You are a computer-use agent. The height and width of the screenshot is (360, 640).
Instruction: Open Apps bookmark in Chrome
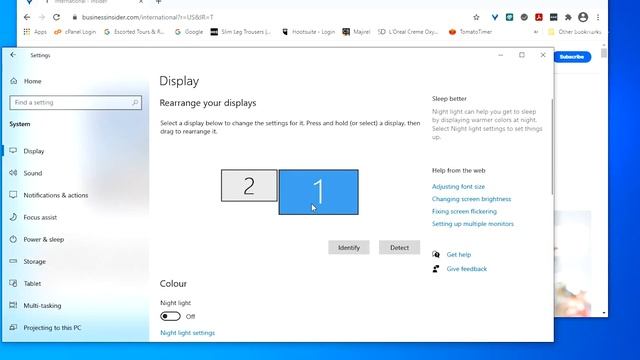click(x=35, y=31)
